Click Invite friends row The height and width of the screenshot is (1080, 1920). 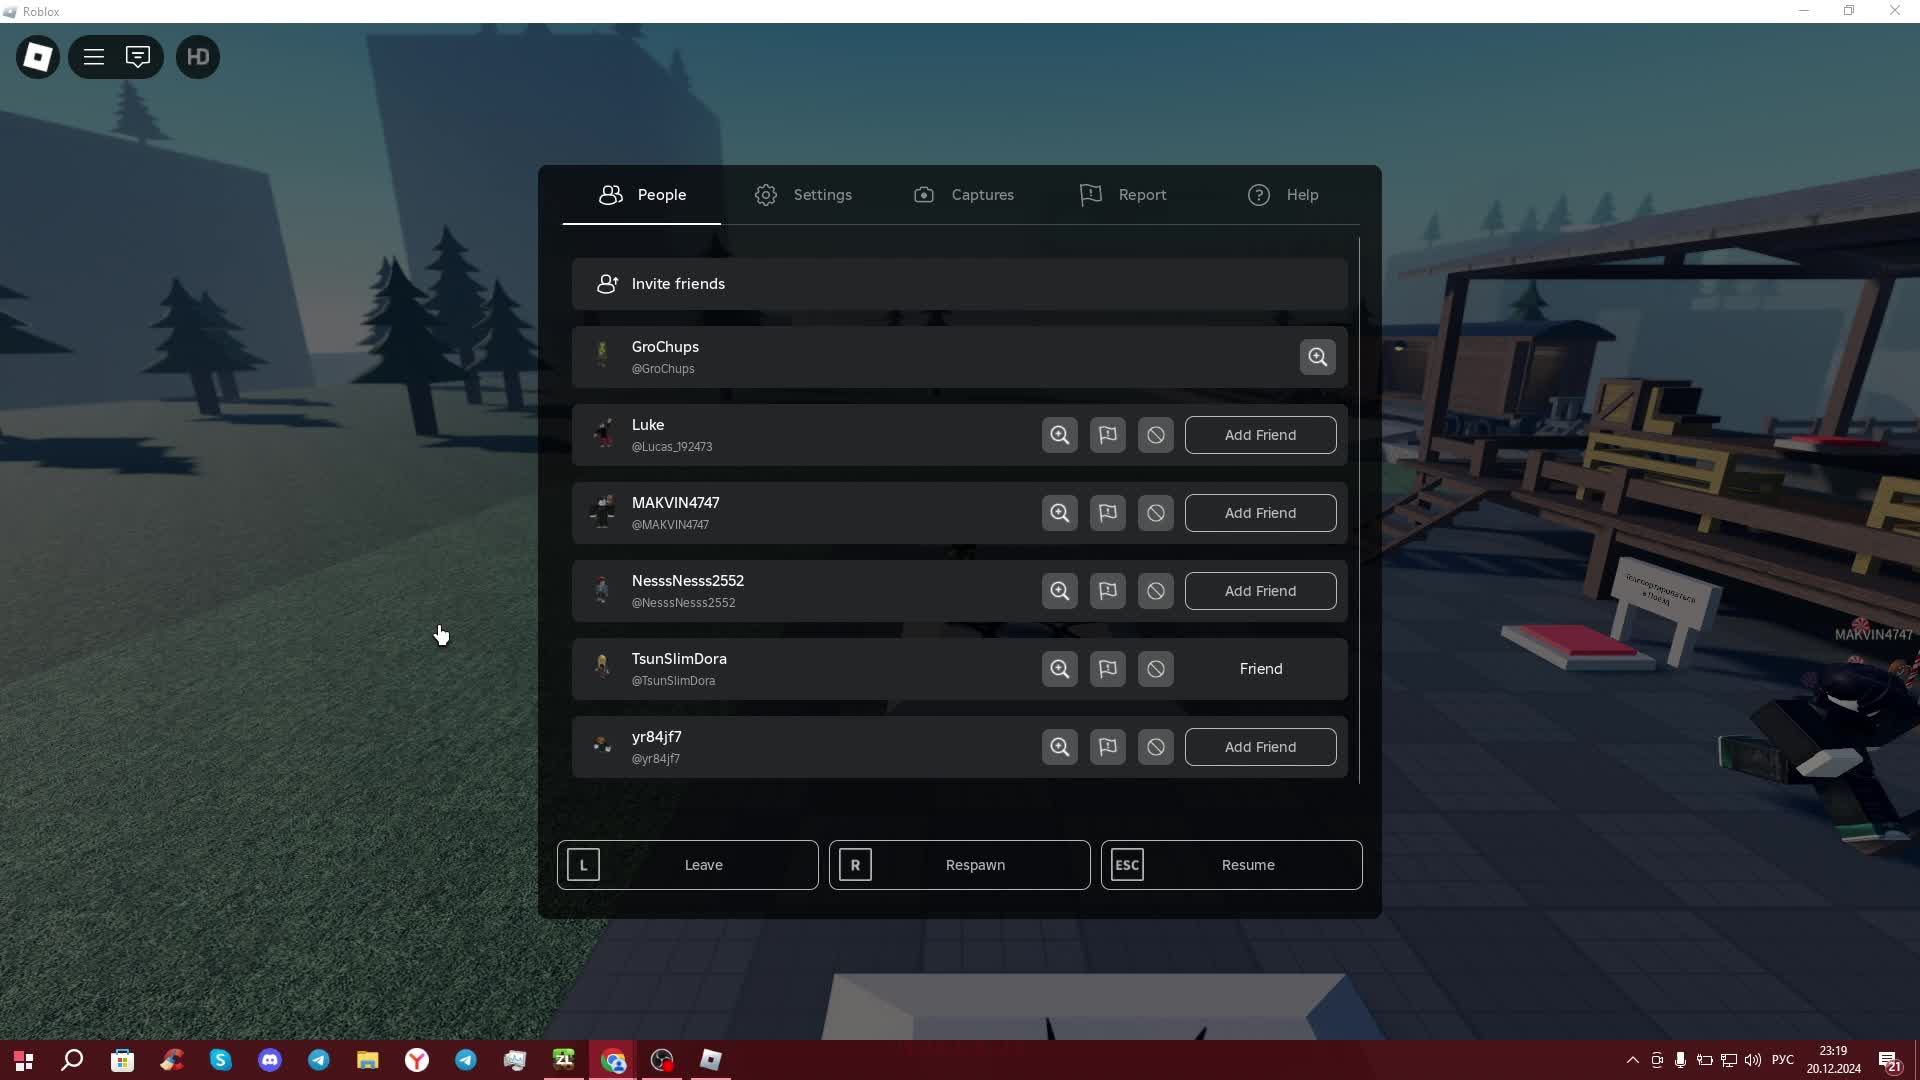[959, 284]
